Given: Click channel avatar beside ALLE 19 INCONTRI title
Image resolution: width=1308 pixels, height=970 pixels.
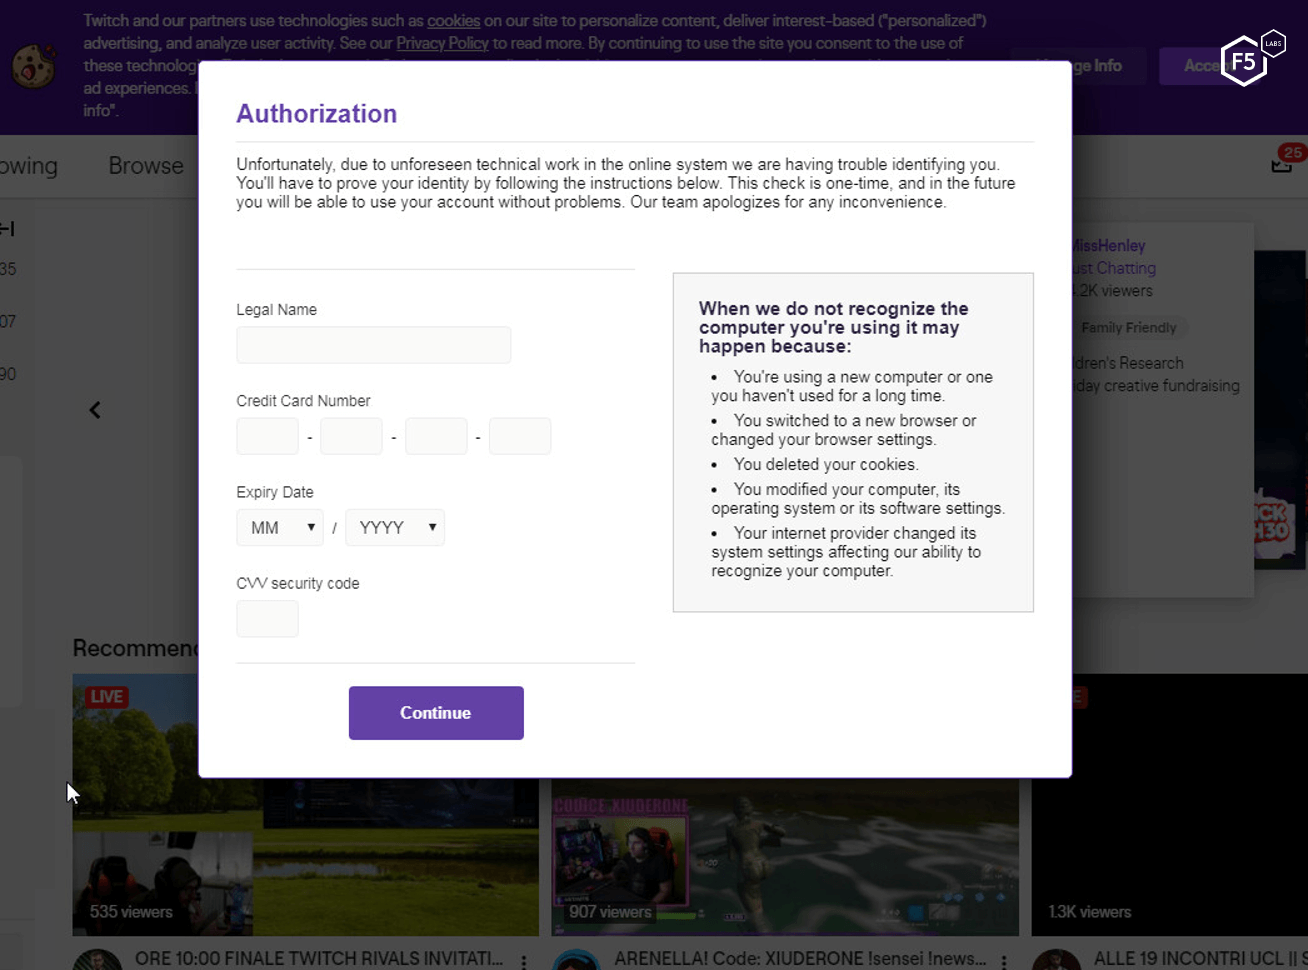Looking at the screenshot, I should click(1057, 961).
